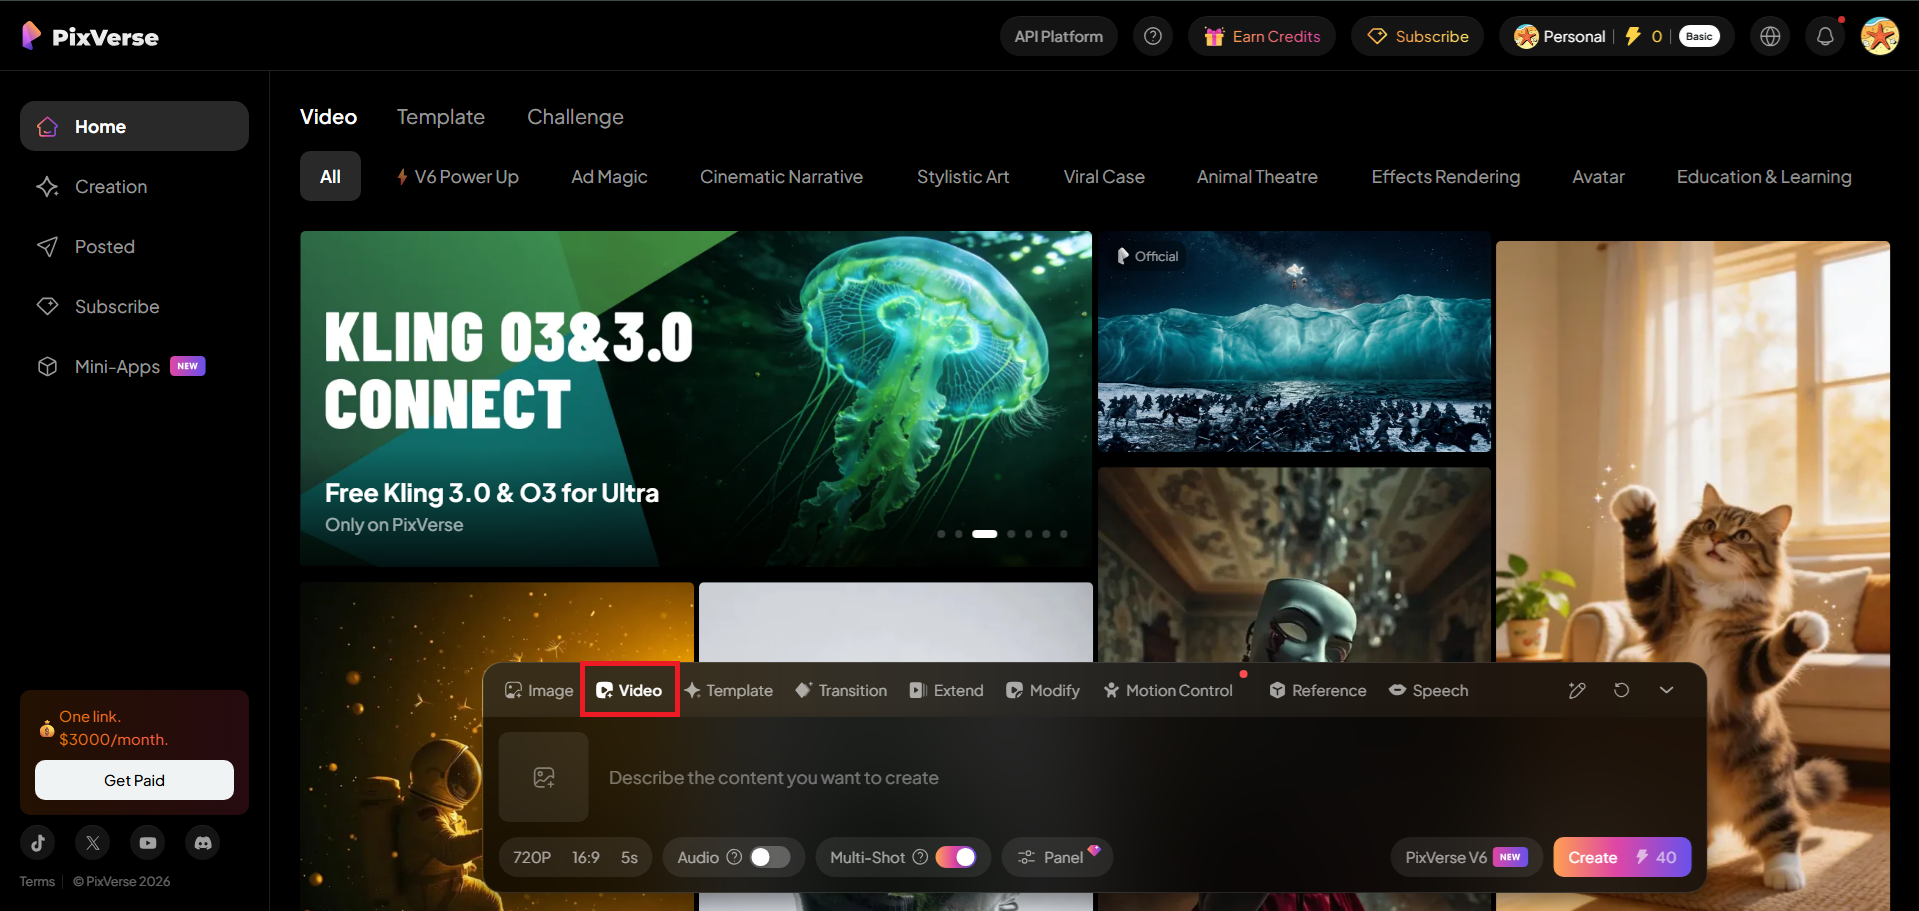Switch to the Challenge top tab
Image resolution: width=1919 pixels, height=911 pixels.
coord(575,117)
